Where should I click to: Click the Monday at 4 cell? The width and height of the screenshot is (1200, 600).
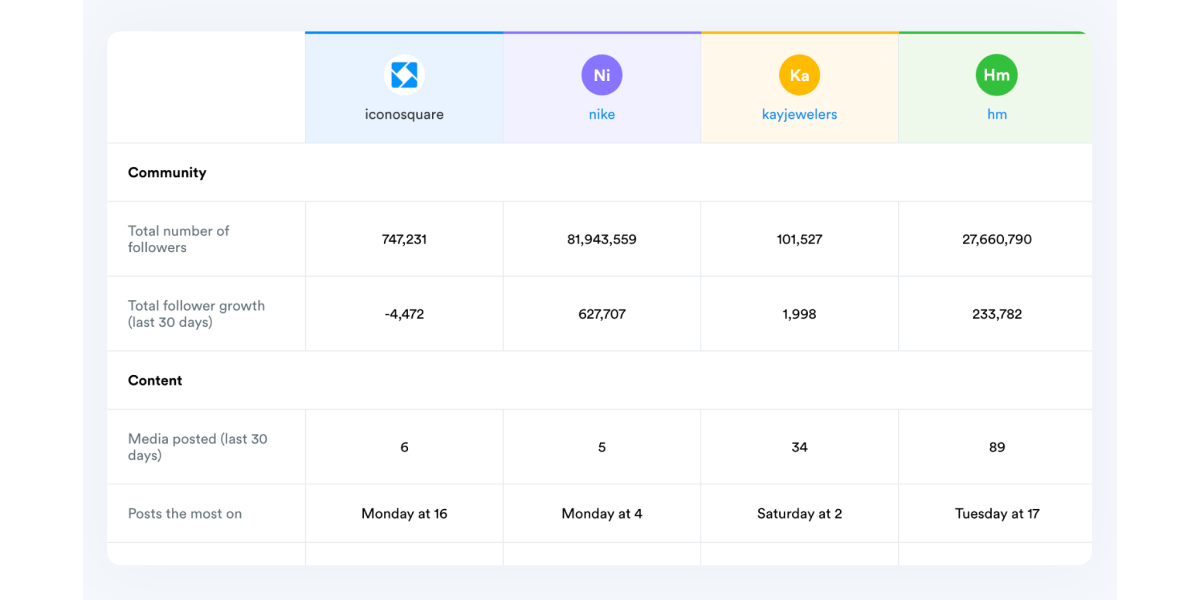click(x=602, y=514)
